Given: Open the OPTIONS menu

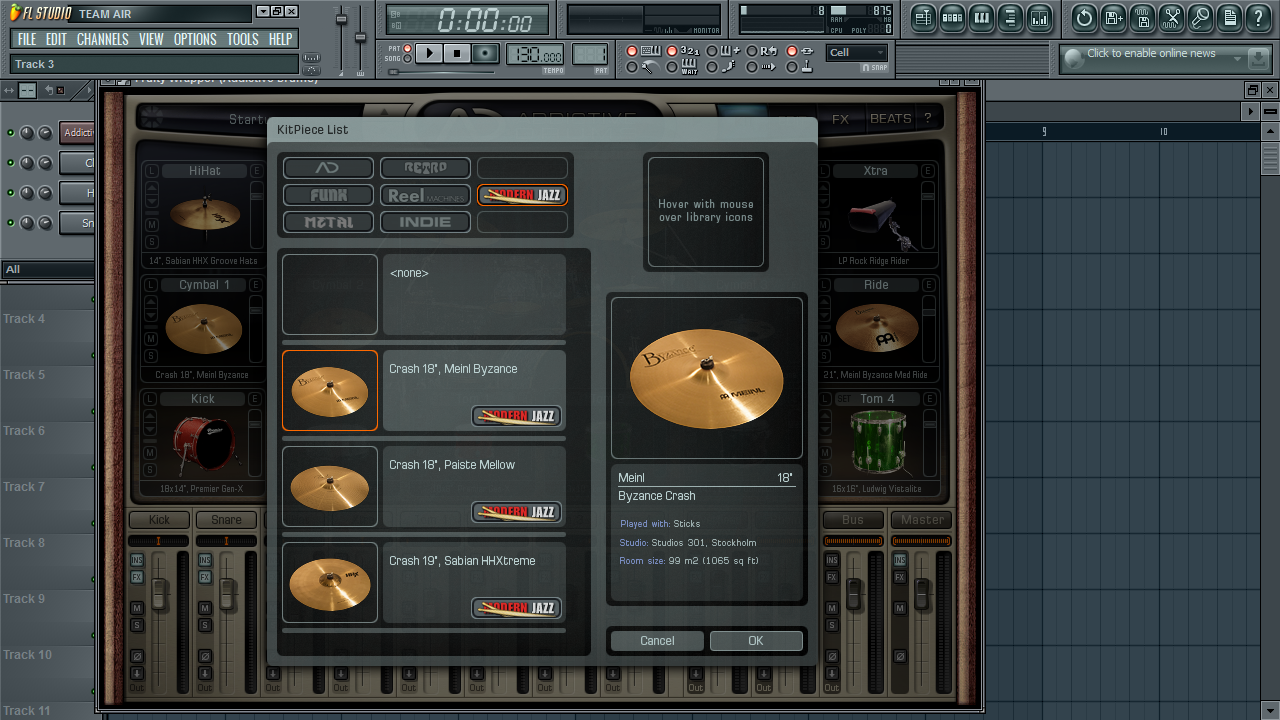Looking at the screenshot, I should pos(195,39).
